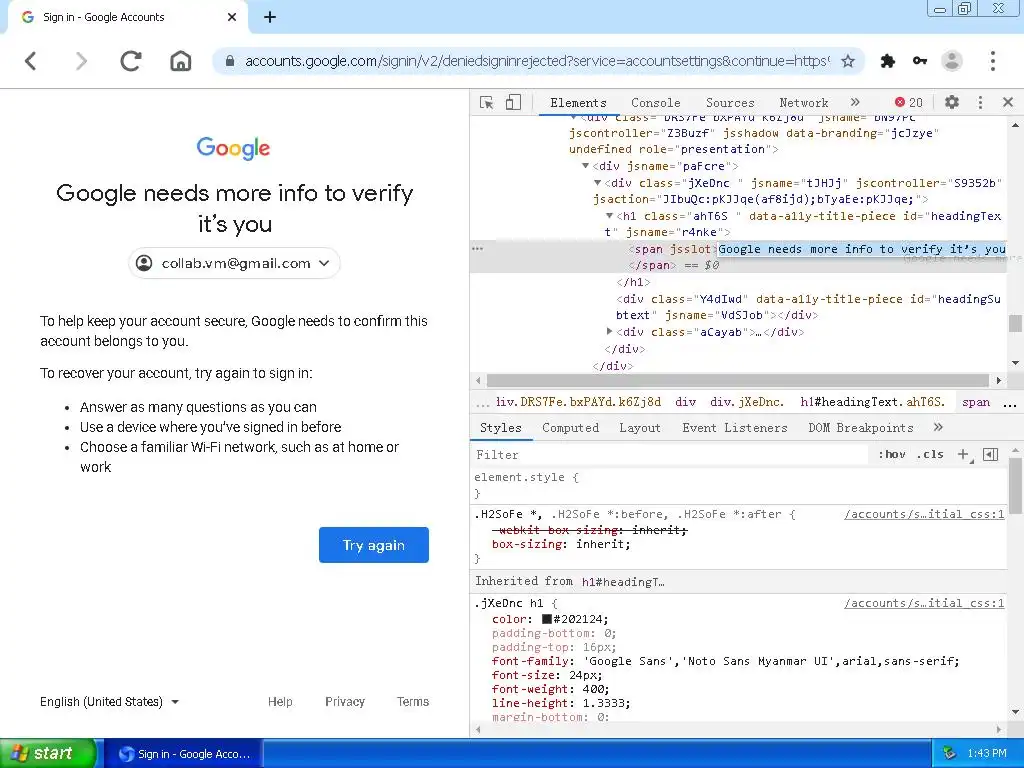Viewport: 1024px width, 768px height.
Task: Switch to the Console tab
Action: (656, 103)
